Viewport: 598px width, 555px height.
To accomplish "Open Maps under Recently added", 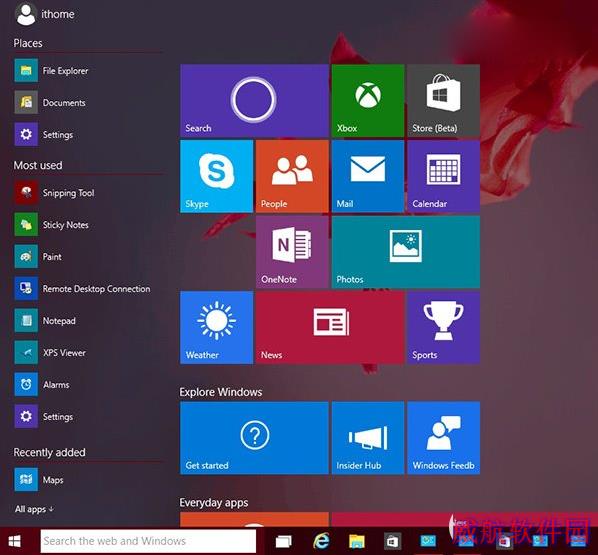I will coord(39,480).
